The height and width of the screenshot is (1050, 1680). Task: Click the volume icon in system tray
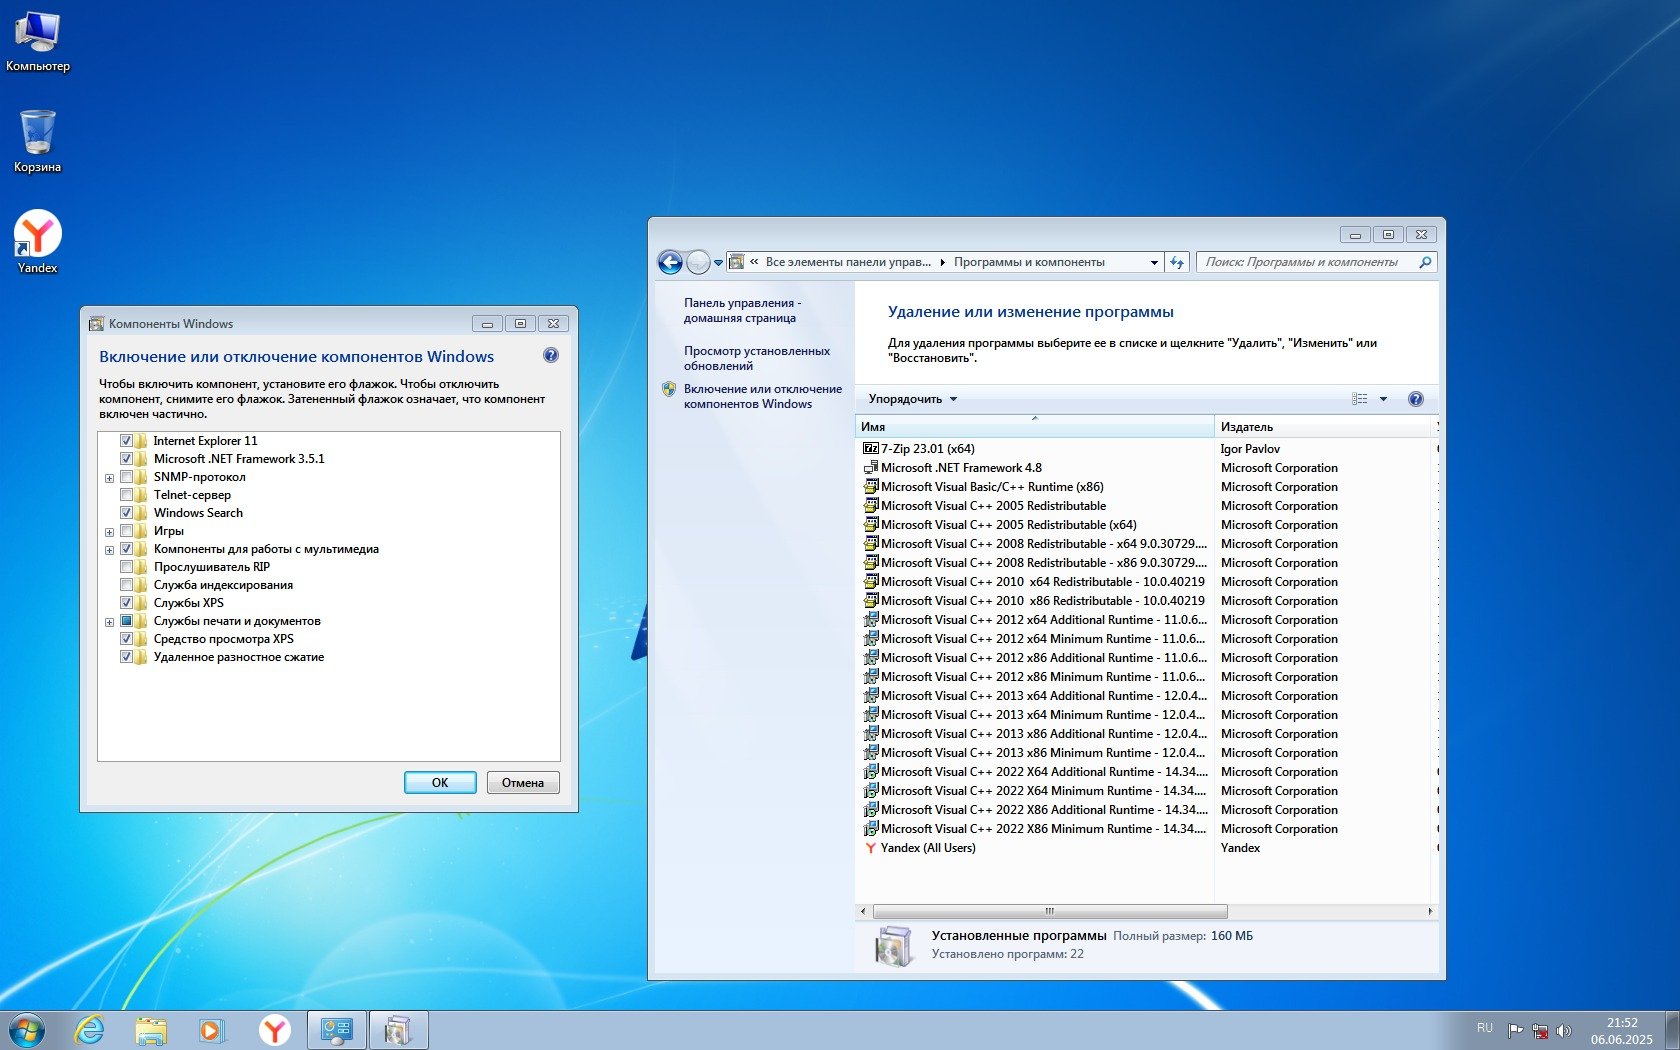click(1564, 1030)
